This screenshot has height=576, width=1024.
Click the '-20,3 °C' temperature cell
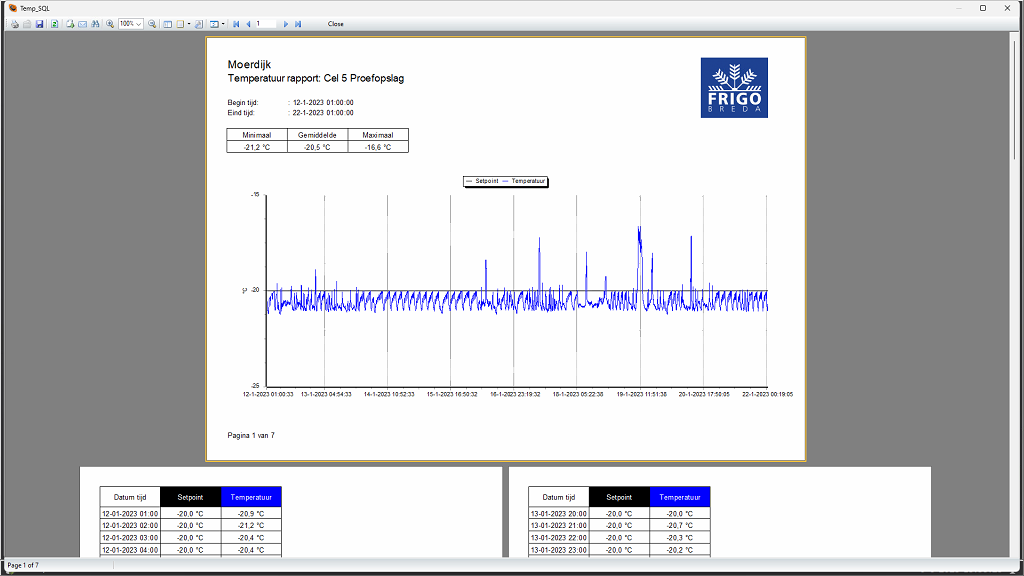(x=680, y=538)
